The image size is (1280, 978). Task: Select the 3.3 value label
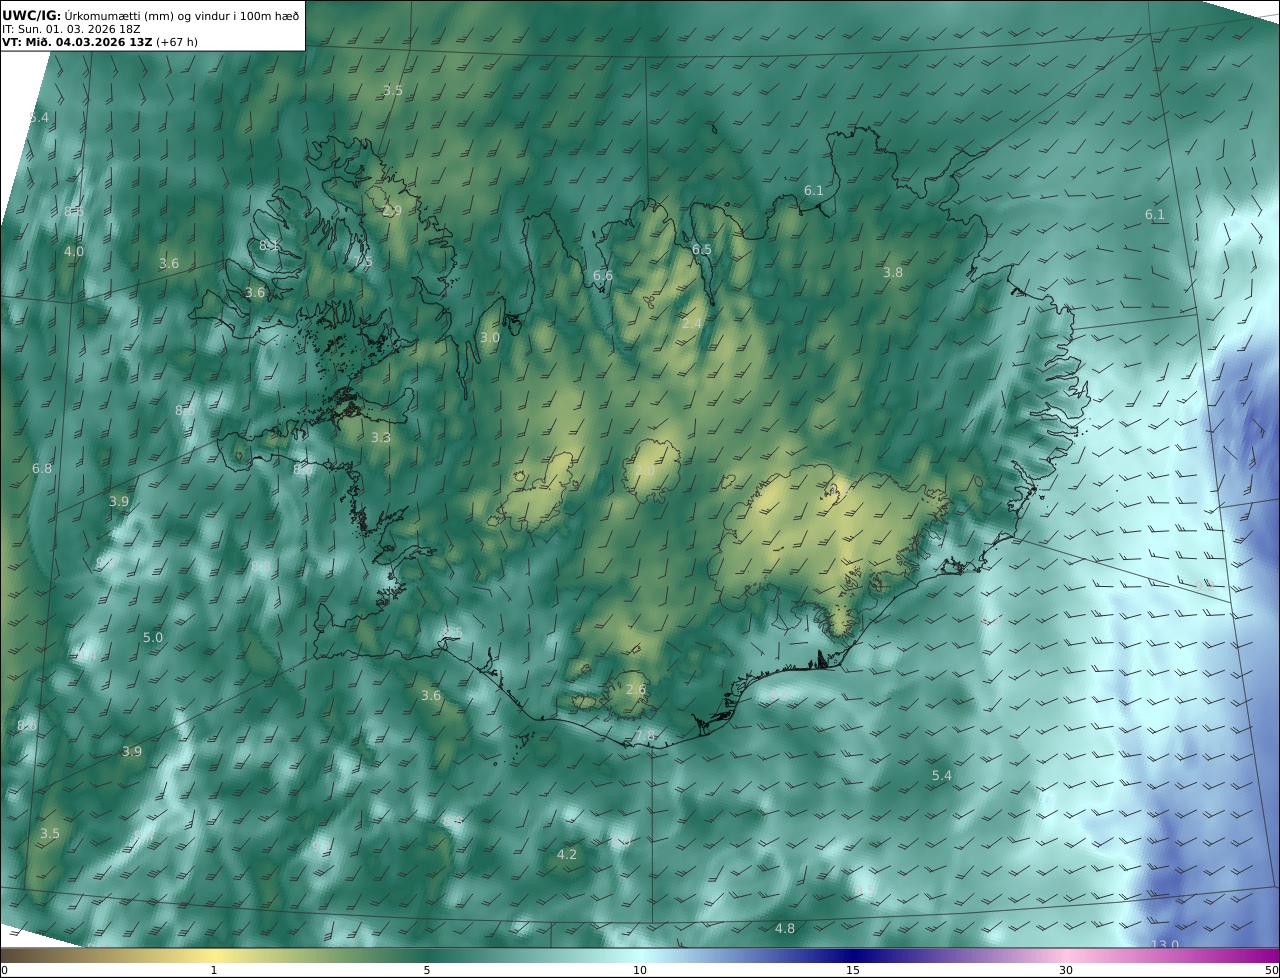(x=381, y=438)
